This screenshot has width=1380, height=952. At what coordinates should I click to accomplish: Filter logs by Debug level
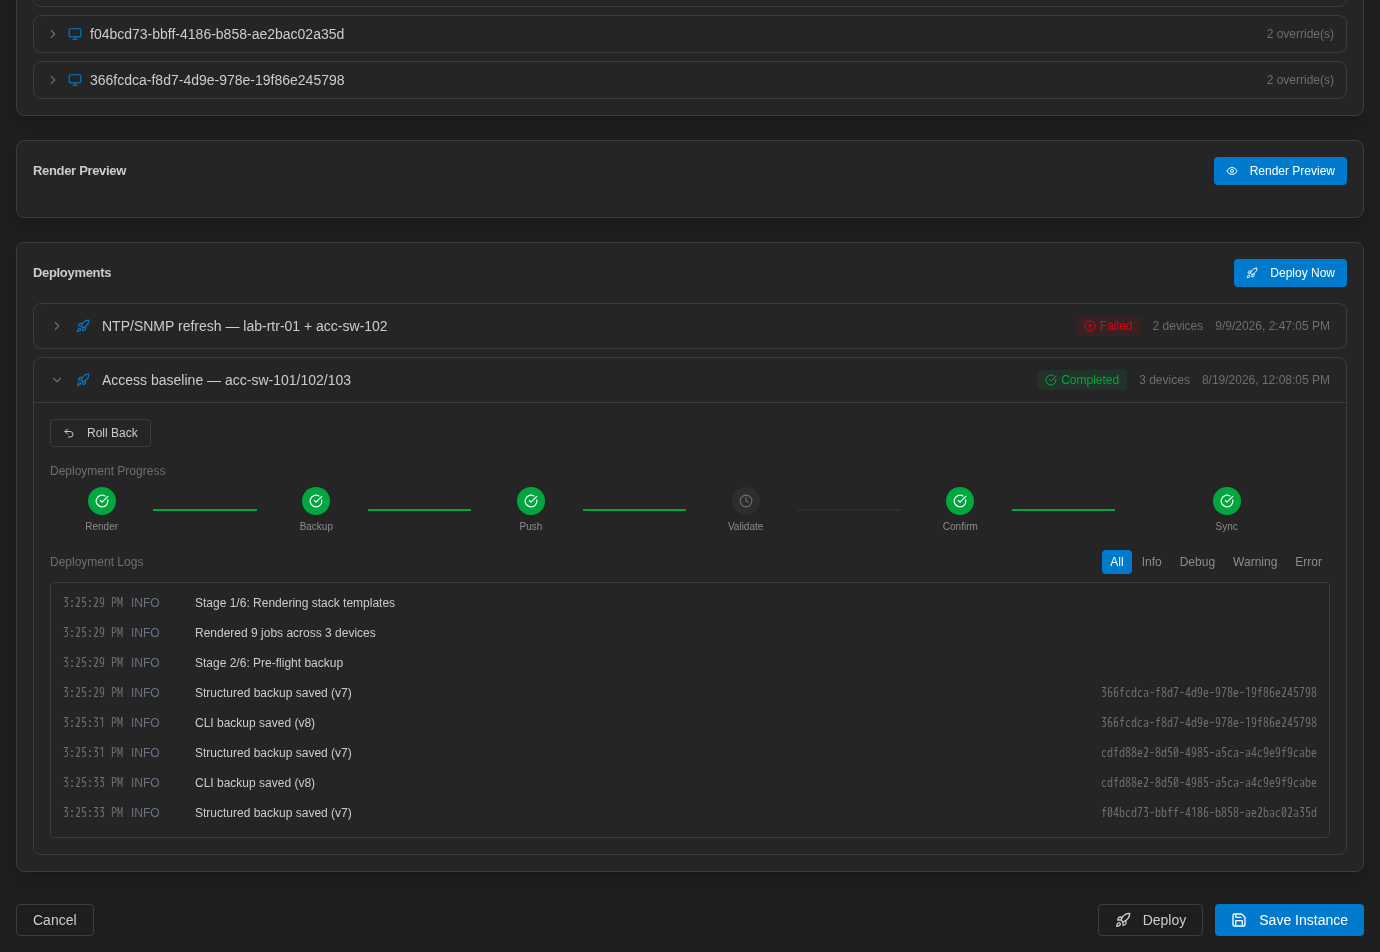[1197, 562]
